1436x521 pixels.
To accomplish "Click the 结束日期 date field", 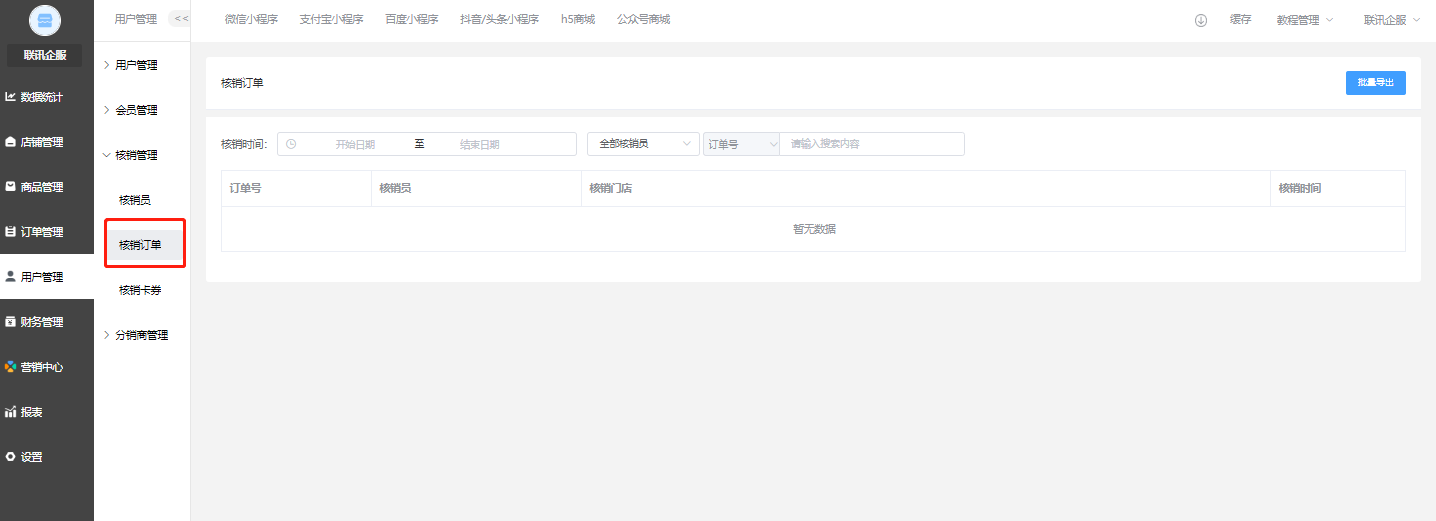I will [480, 144].
